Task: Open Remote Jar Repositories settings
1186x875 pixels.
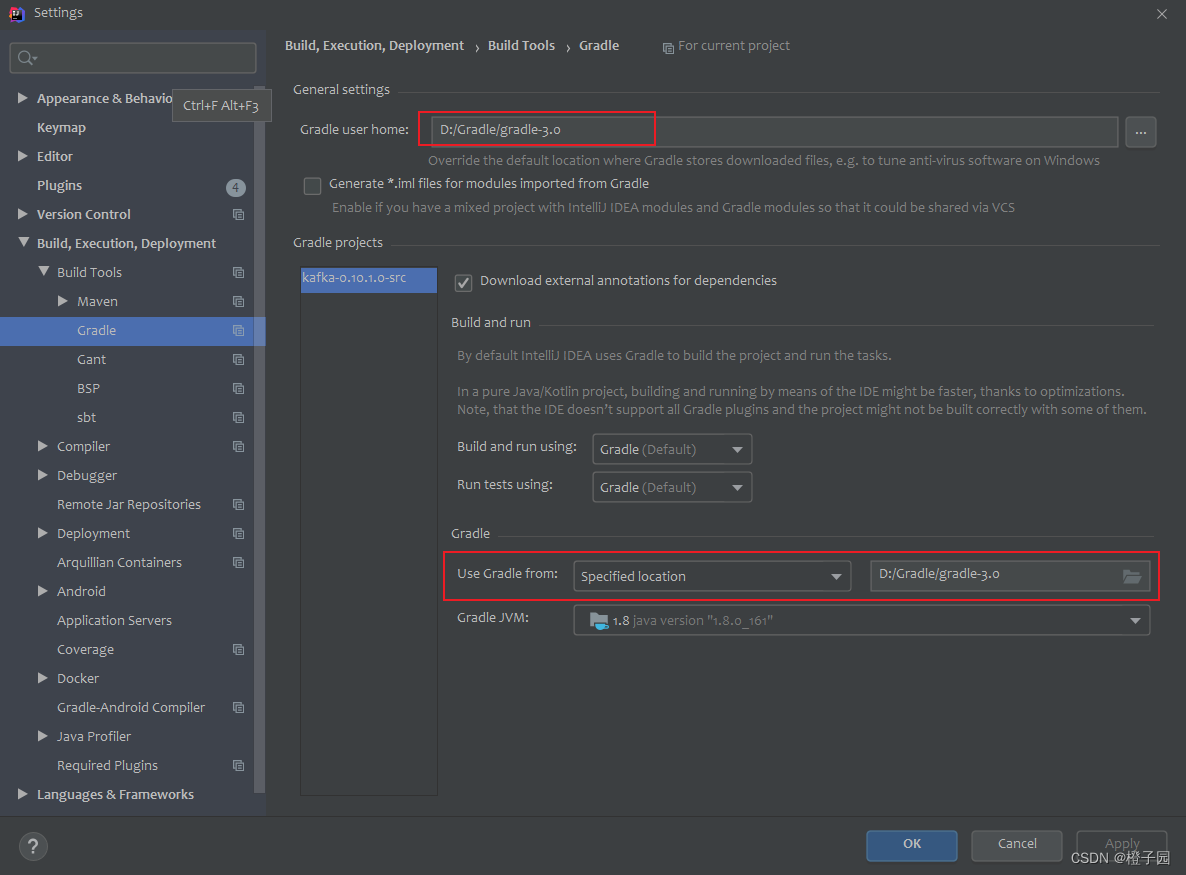Action: [x=129, y=504]
